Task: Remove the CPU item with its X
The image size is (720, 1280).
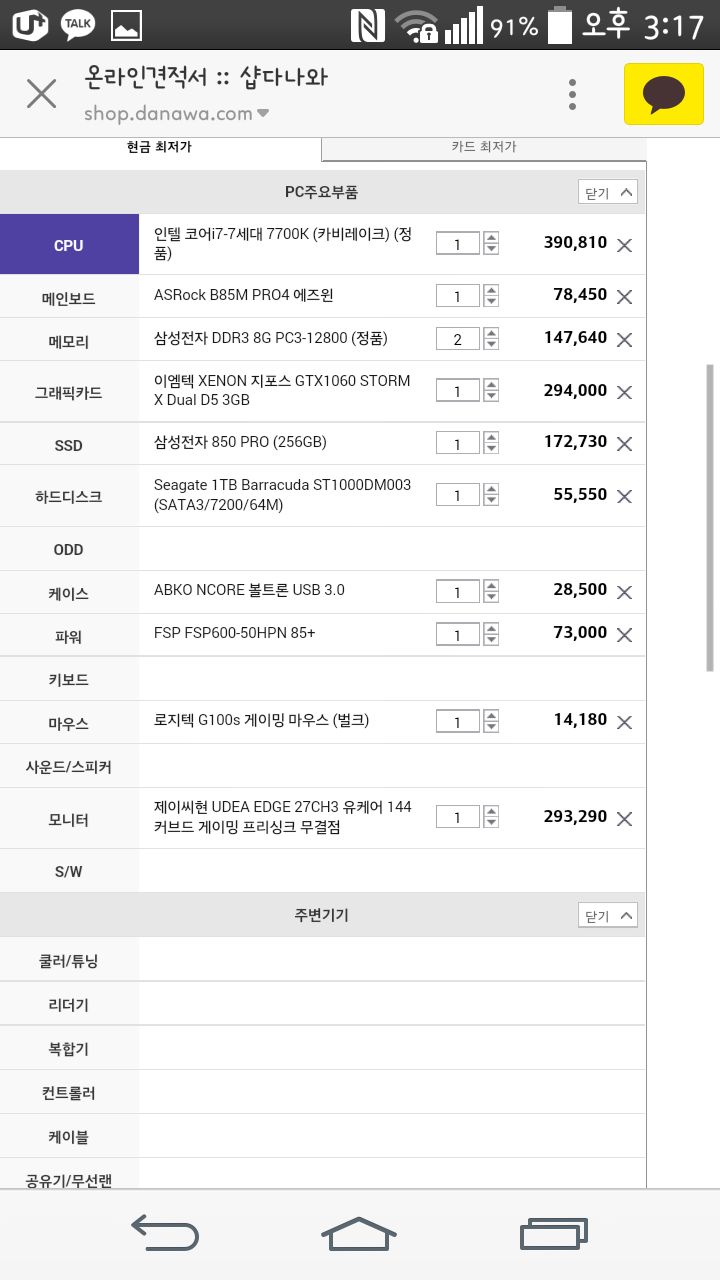Action: tap(625, 245)
